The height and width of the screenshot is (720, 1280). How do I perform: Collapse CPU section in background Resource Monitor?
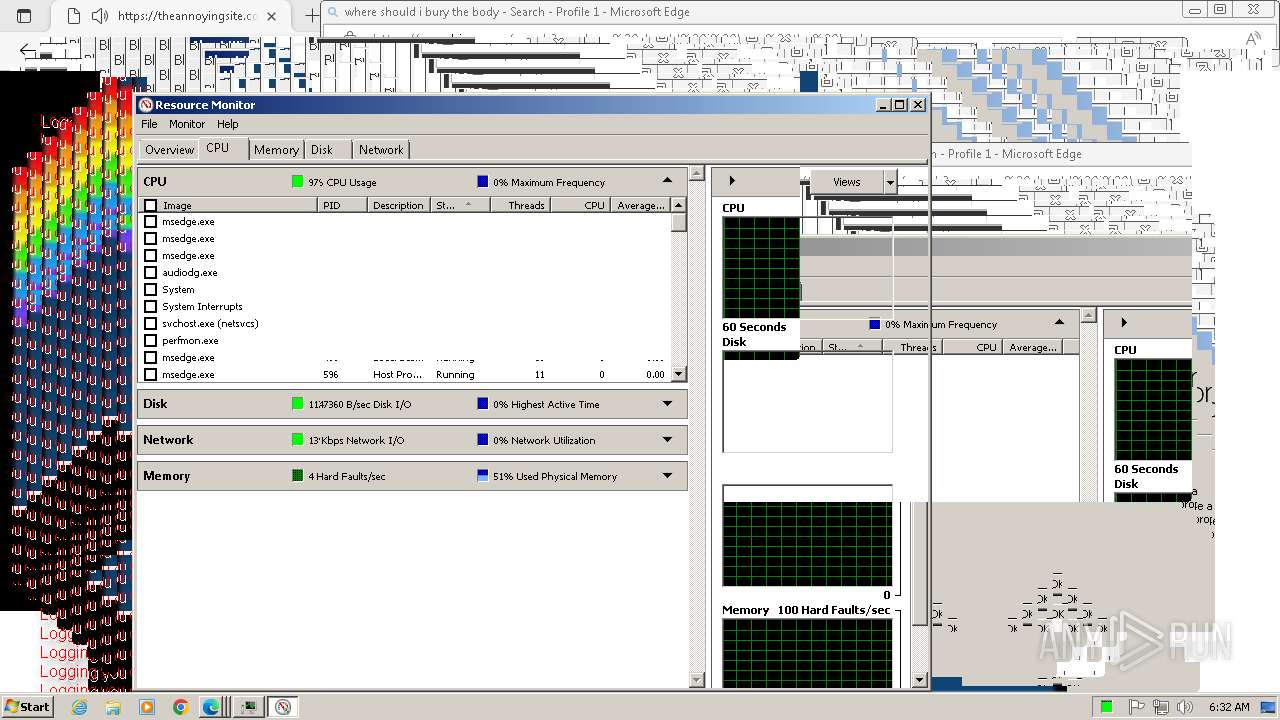[x=1059, y=323]
